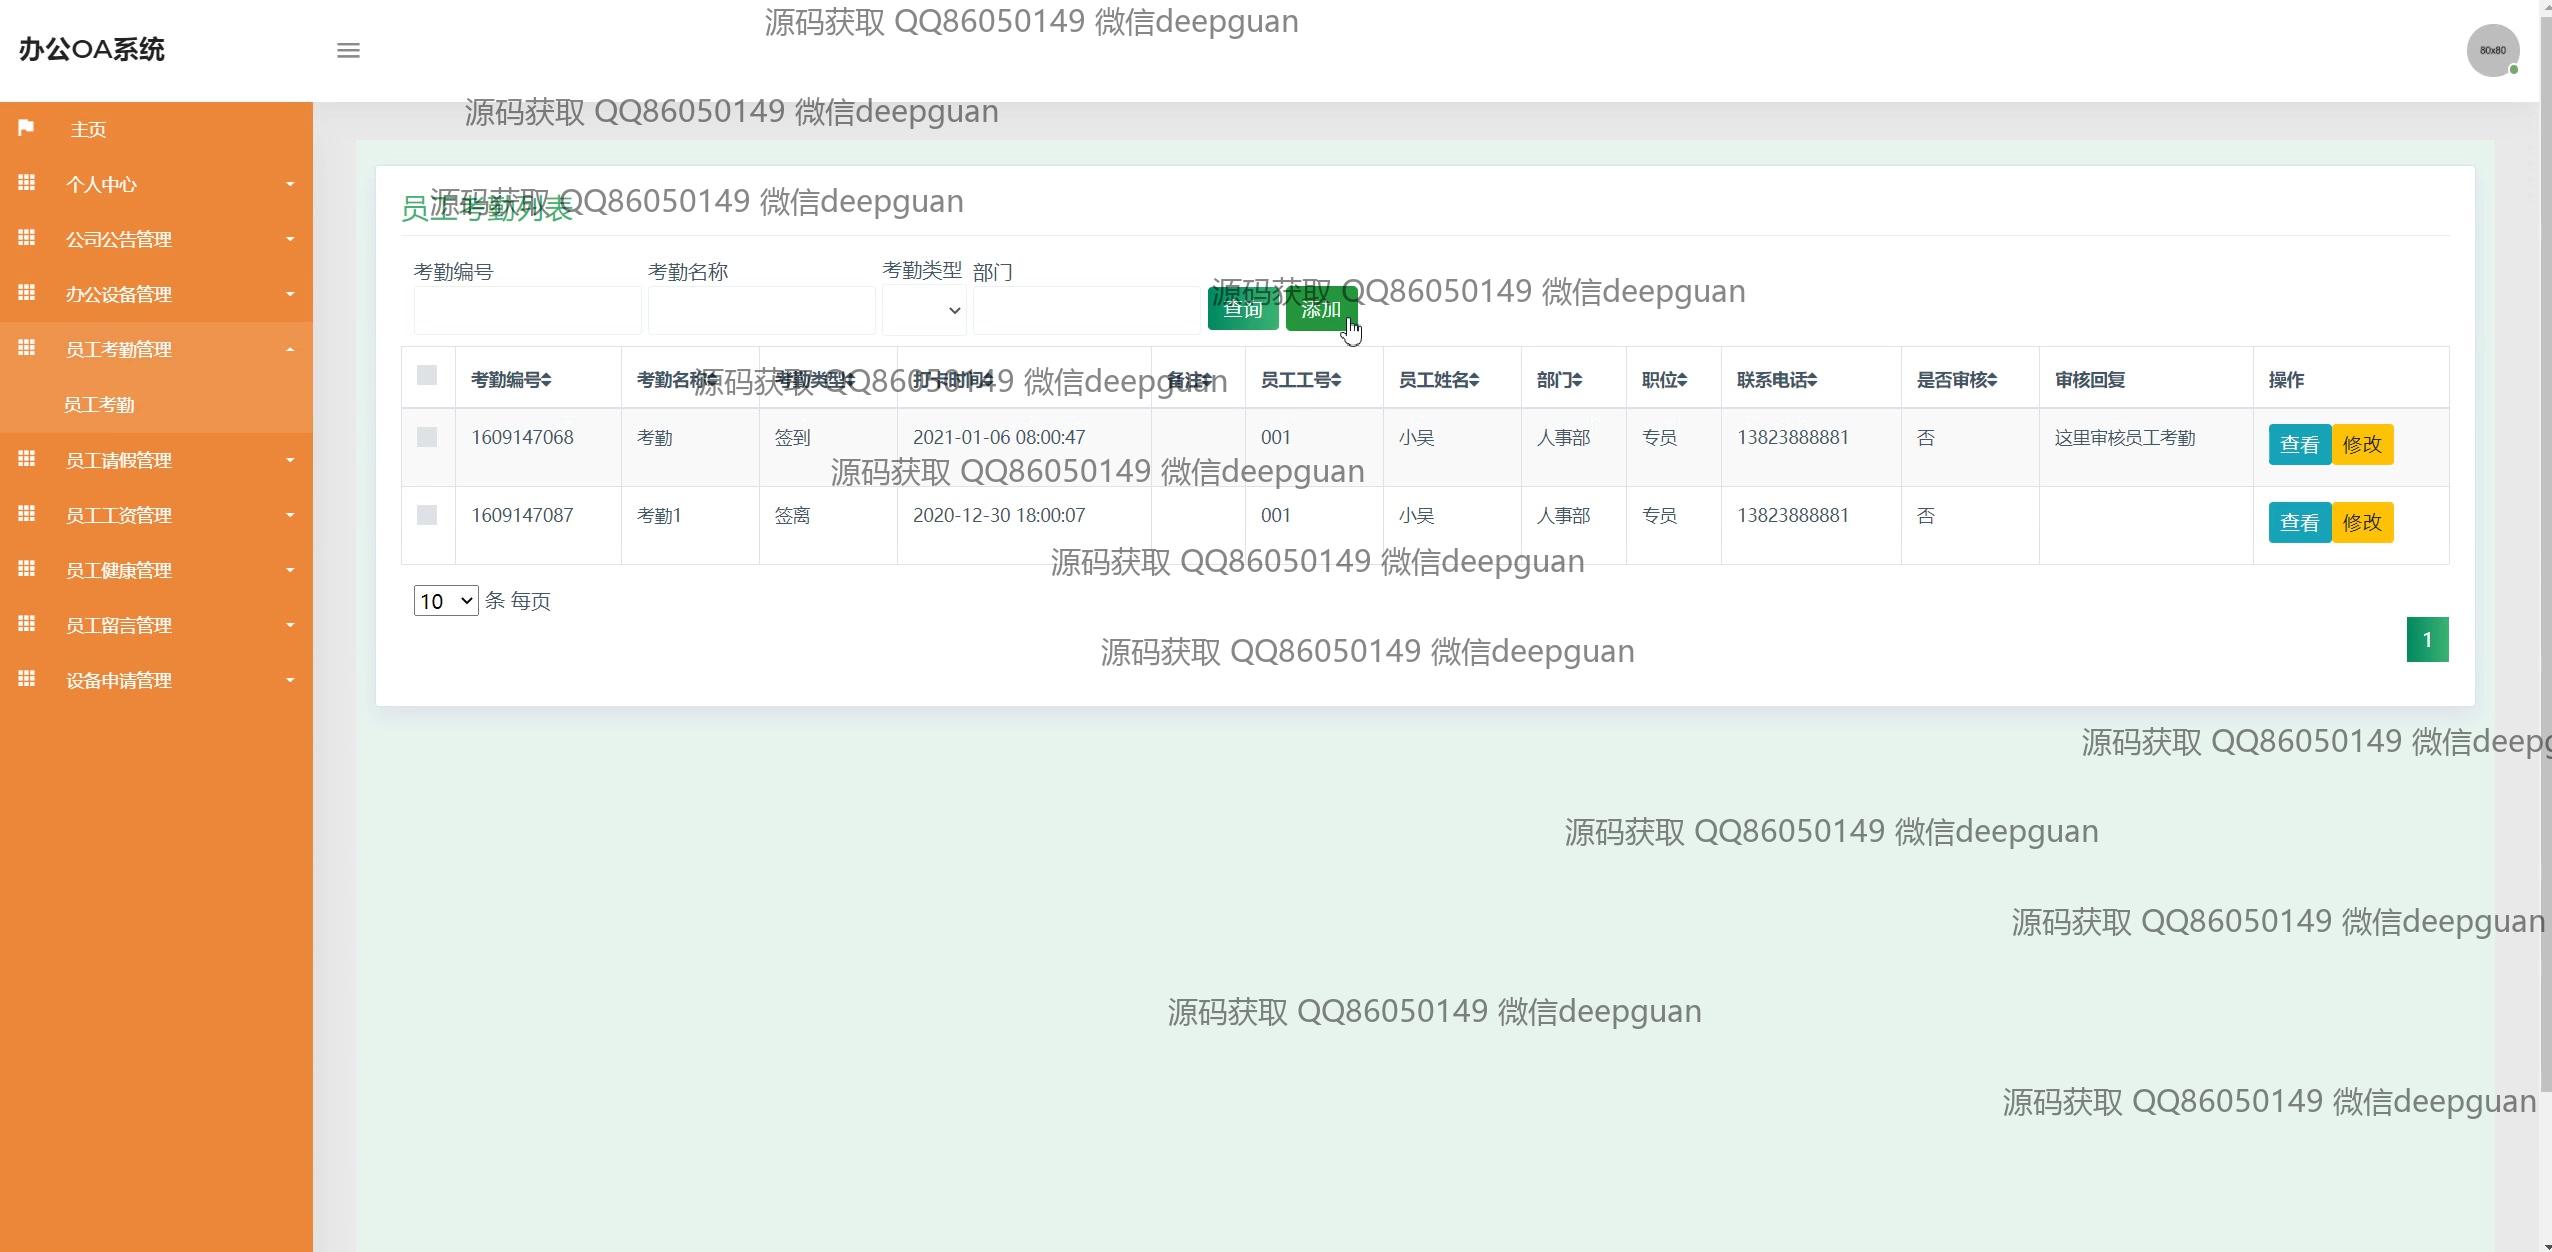
Task: Check the row for record 1609147087
Action: [427, 515]
